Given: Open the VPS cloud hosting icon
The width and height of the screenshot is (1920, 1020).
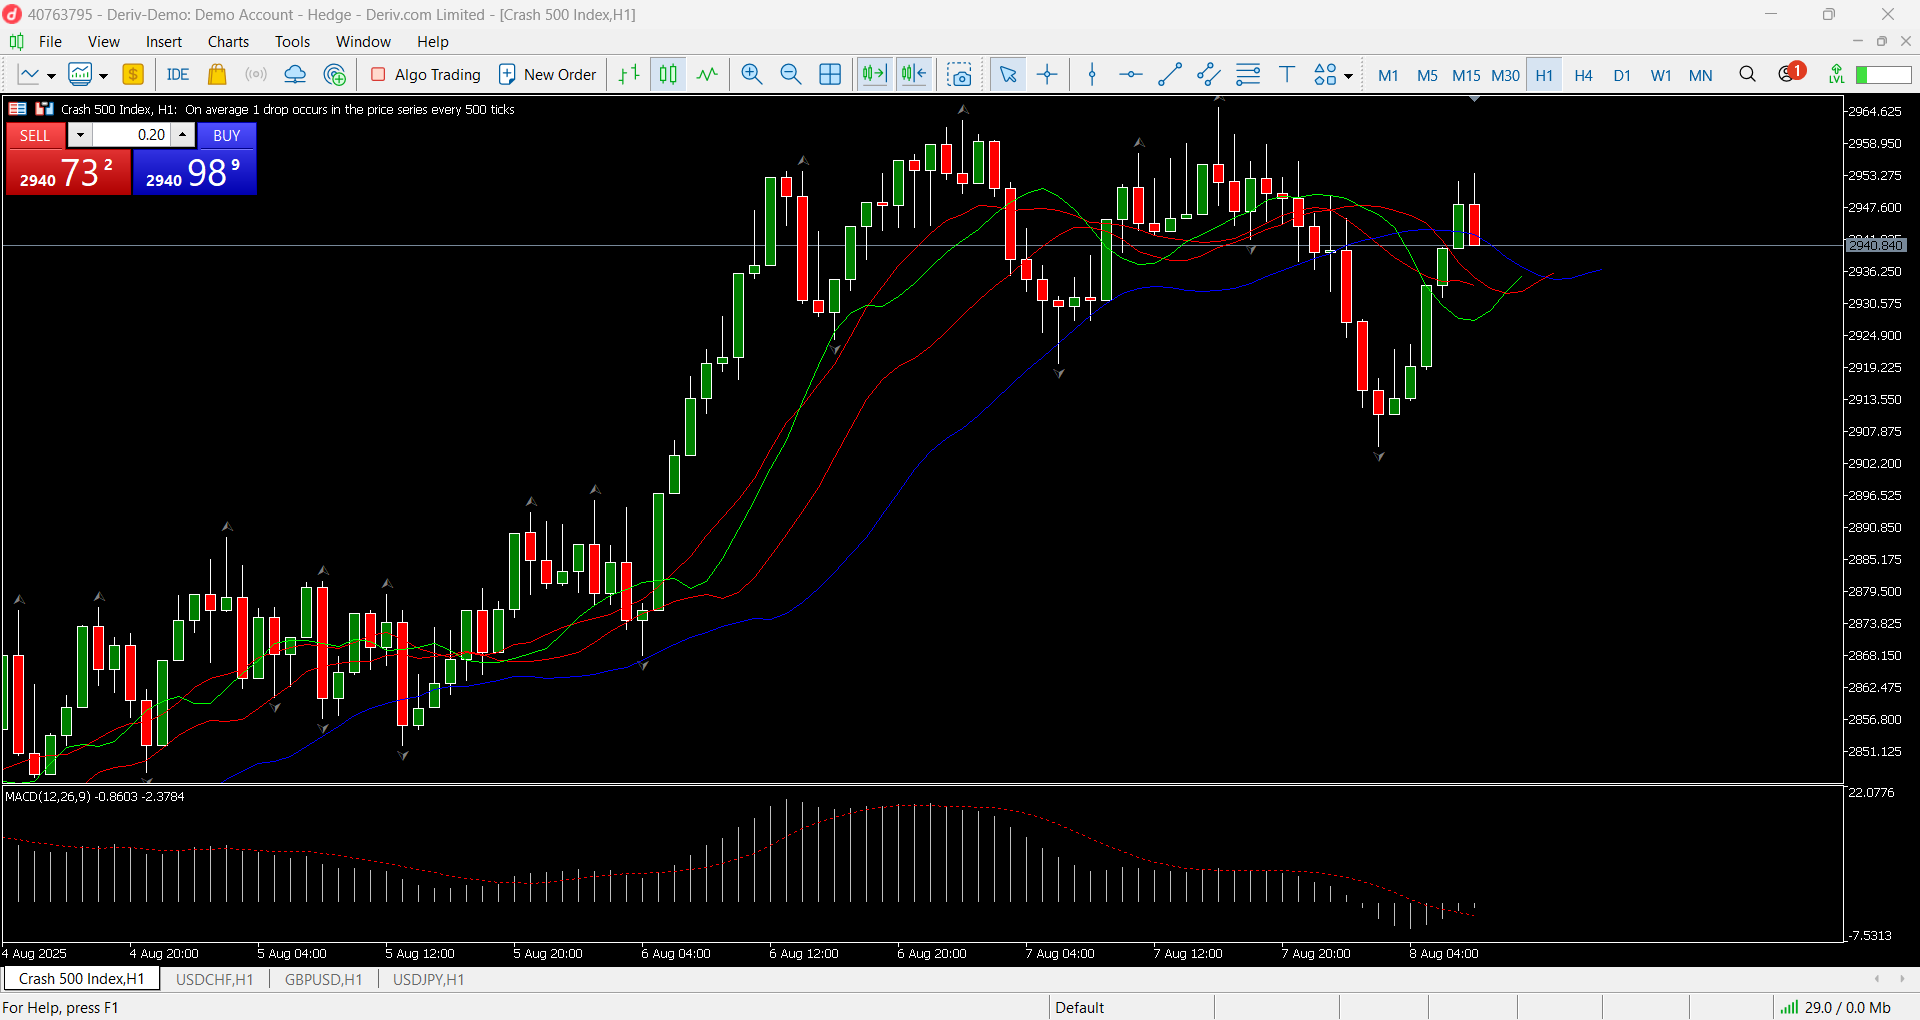Looking at the screenshot, I should tap(295, 75).
